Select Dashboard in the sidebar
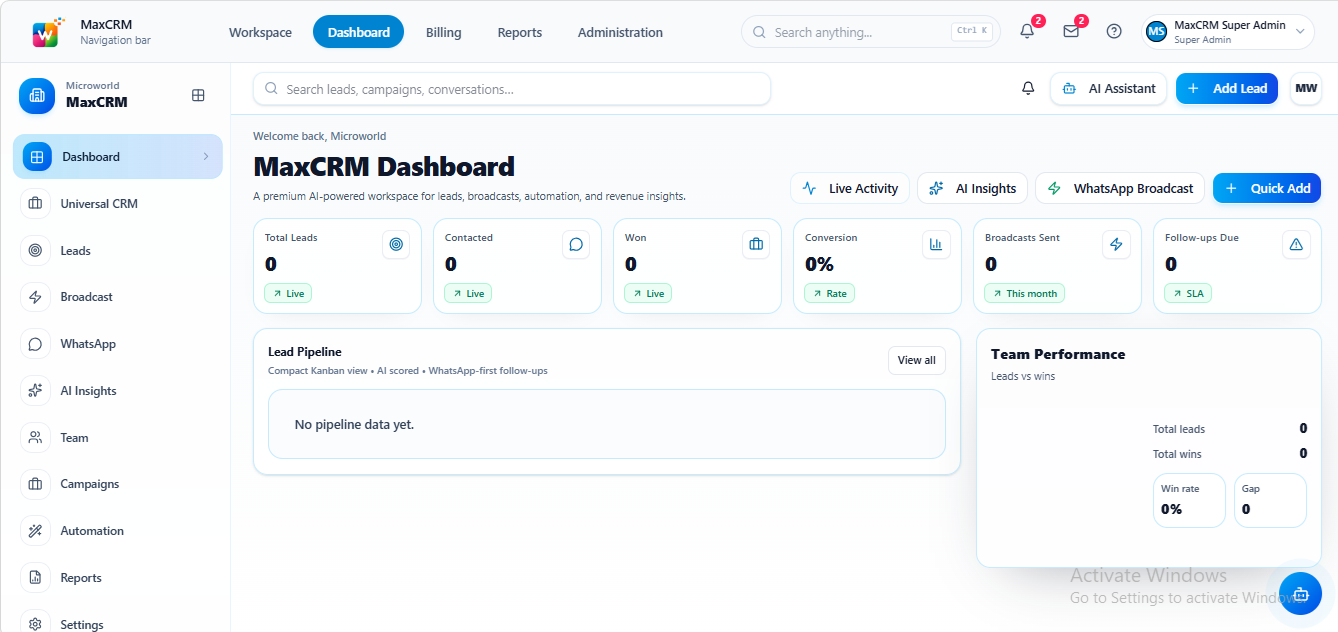Image resolution: width=1338 pixels, height=632 pixels. pyautogui.click(x=118, y=156)
